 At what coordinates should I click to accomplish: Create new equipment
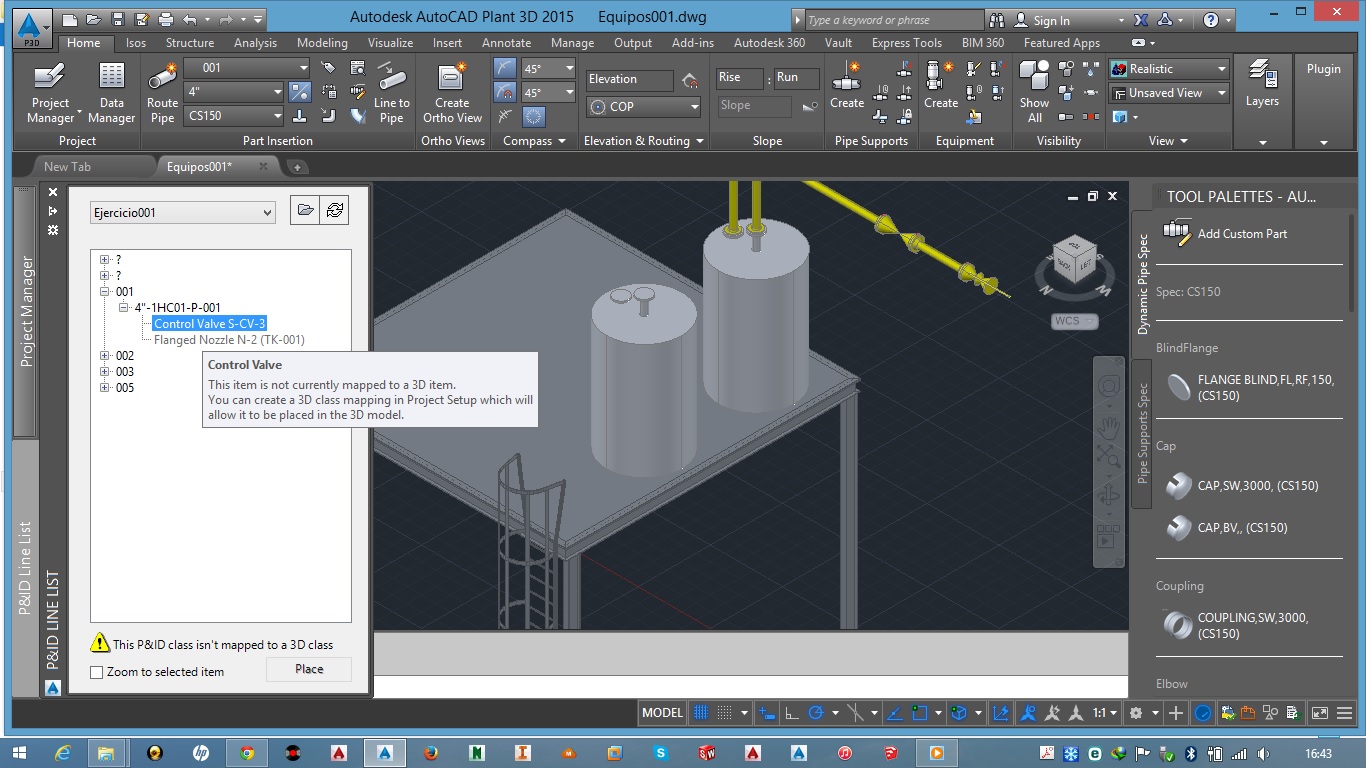point(941,86)
